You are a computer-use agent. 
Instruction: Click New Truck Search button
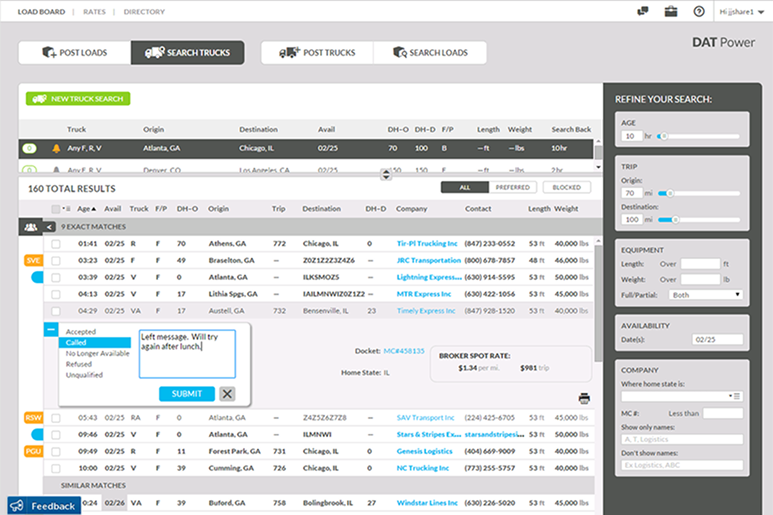click(x=78, y=99)
